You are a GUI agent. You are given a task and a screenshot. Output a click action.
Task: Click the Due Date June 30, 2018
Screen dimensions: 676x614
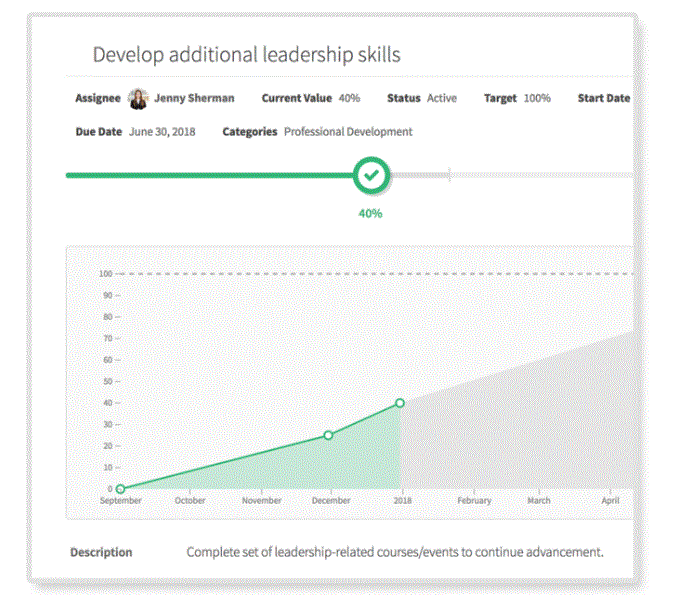(161, 131)
